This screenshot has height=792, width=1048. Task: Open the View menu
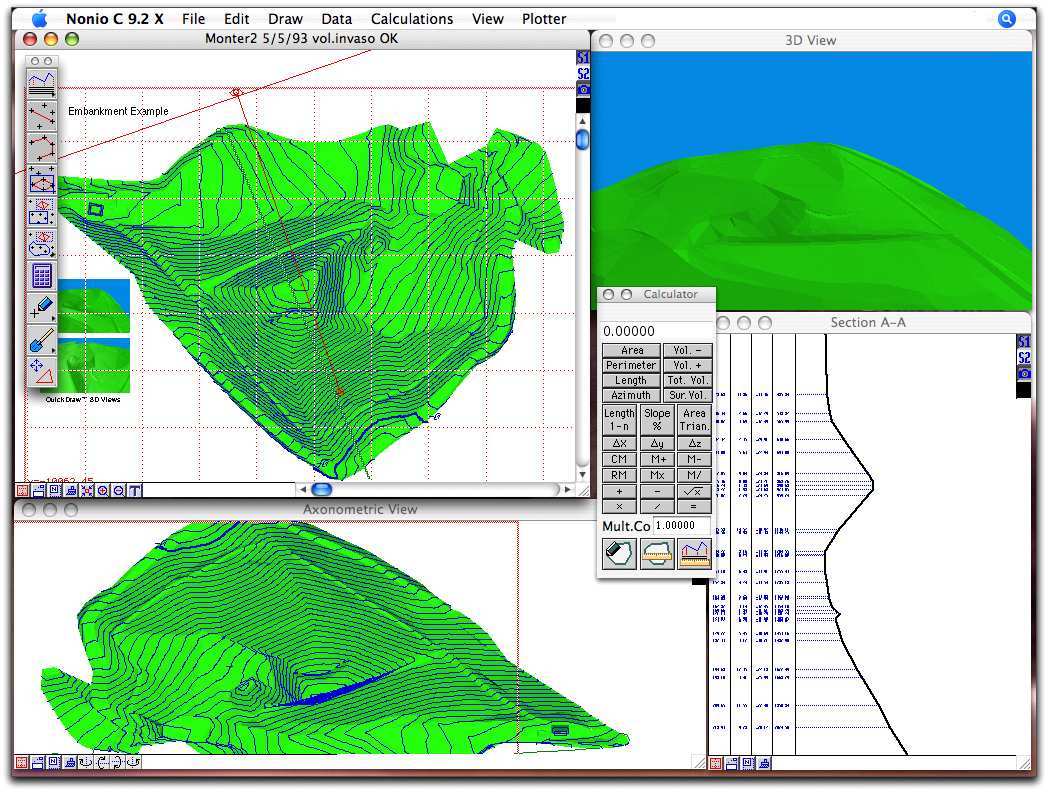pos(487,19)
